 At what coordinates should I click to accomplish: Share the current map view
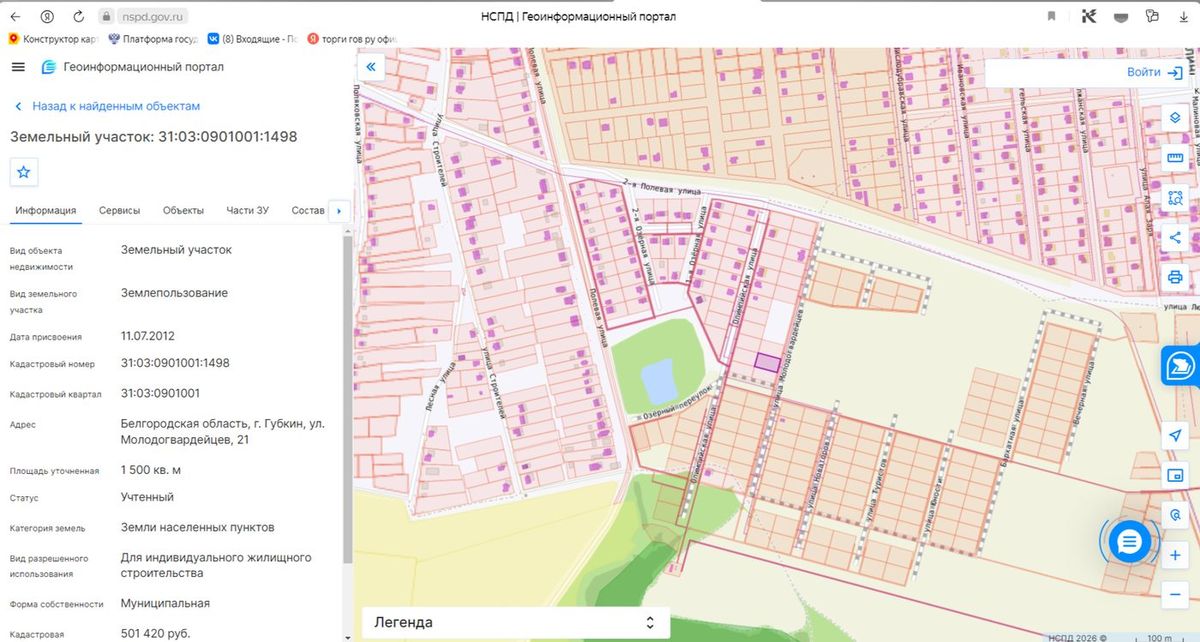[x=1175, y=238]
